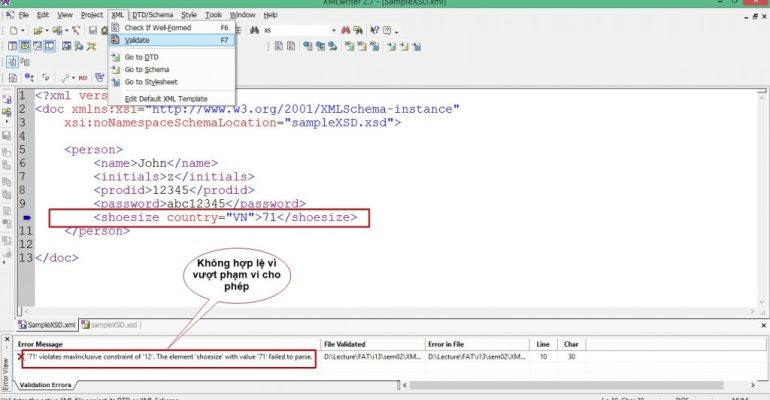Screen dimensions: 770x400
Task: Expand the toolbar options arrow after help icon
Action: pos(396,31)
